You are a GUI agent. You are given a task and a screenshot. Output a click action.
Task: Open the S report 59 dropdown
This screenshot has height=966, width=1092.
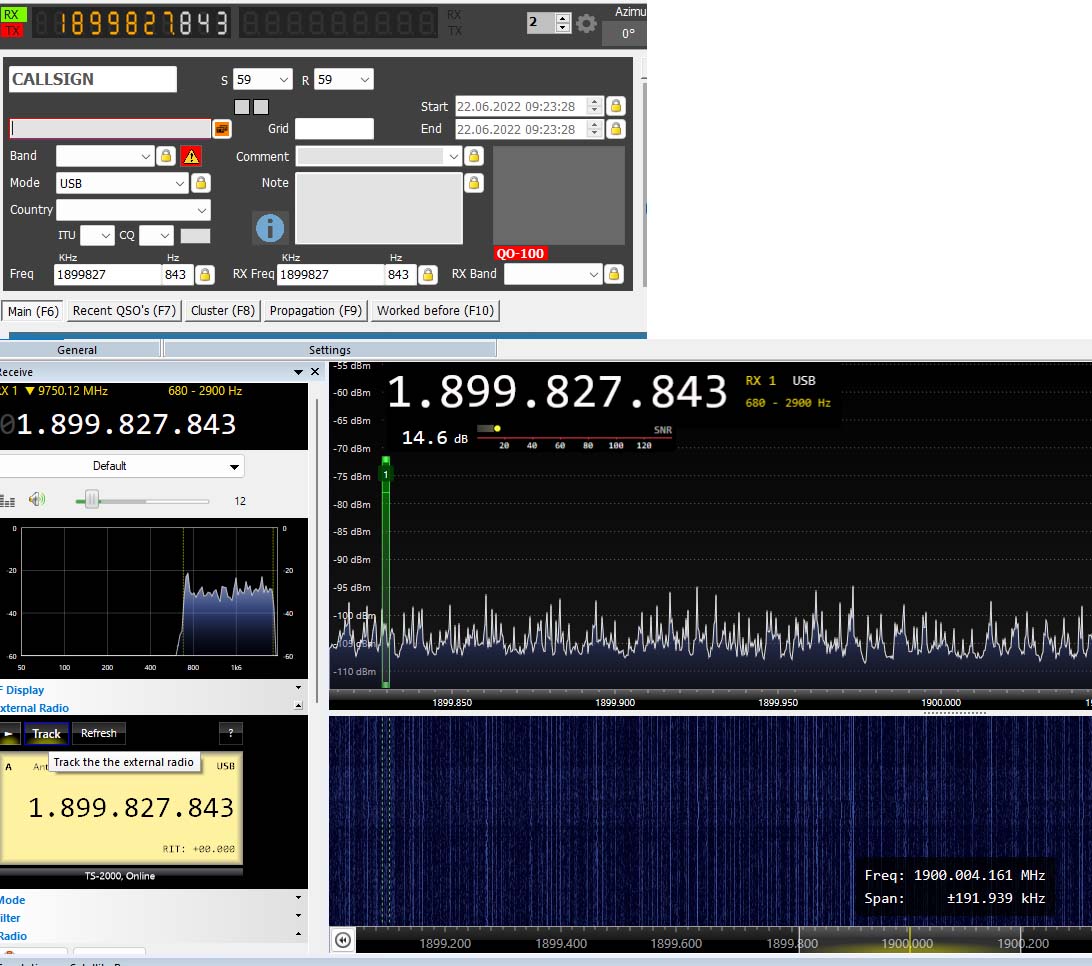tap(283, 80)
